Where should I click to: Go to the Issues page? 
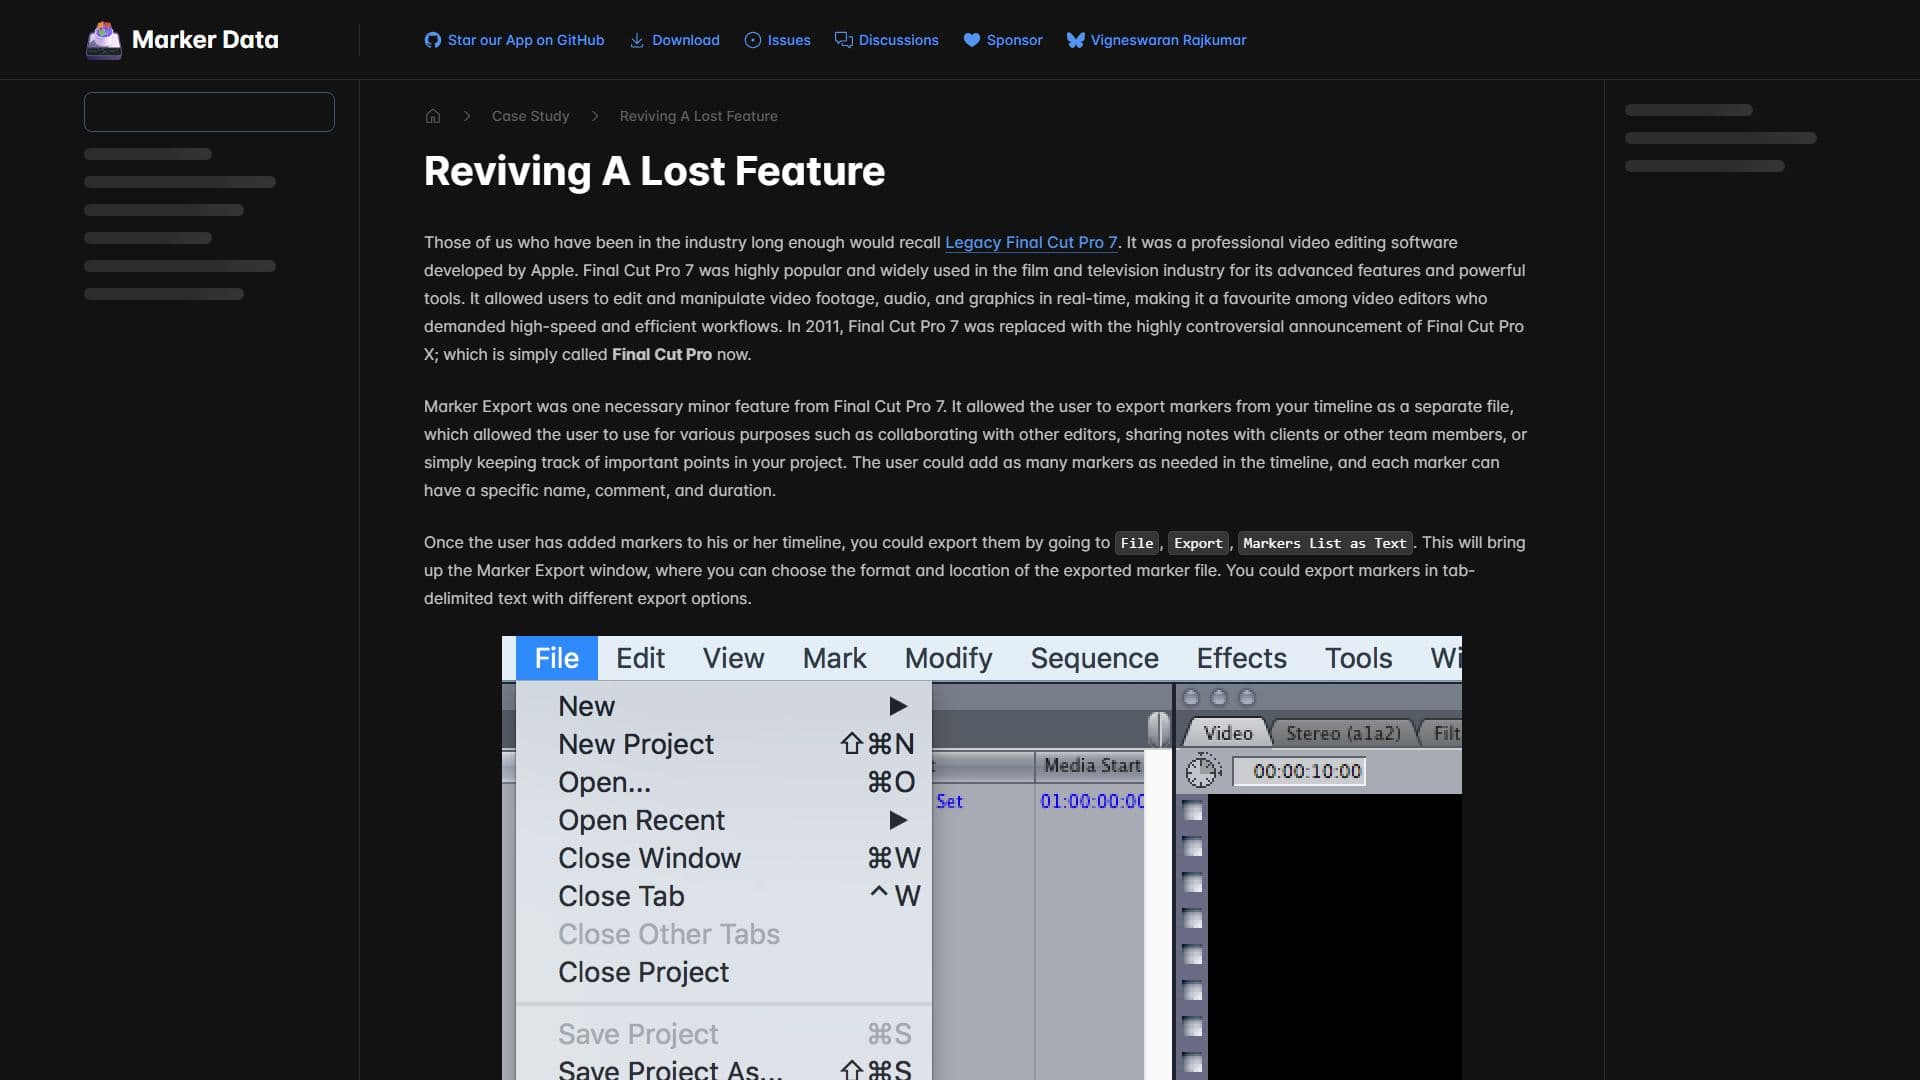(x=789, y=40)
